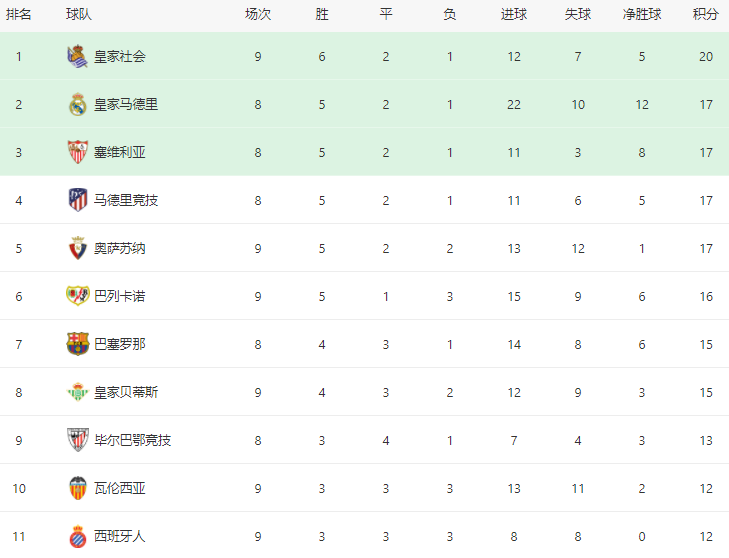The image size is (729, 558).
Task: Select the 进球 column header
Action: point(514,14)
